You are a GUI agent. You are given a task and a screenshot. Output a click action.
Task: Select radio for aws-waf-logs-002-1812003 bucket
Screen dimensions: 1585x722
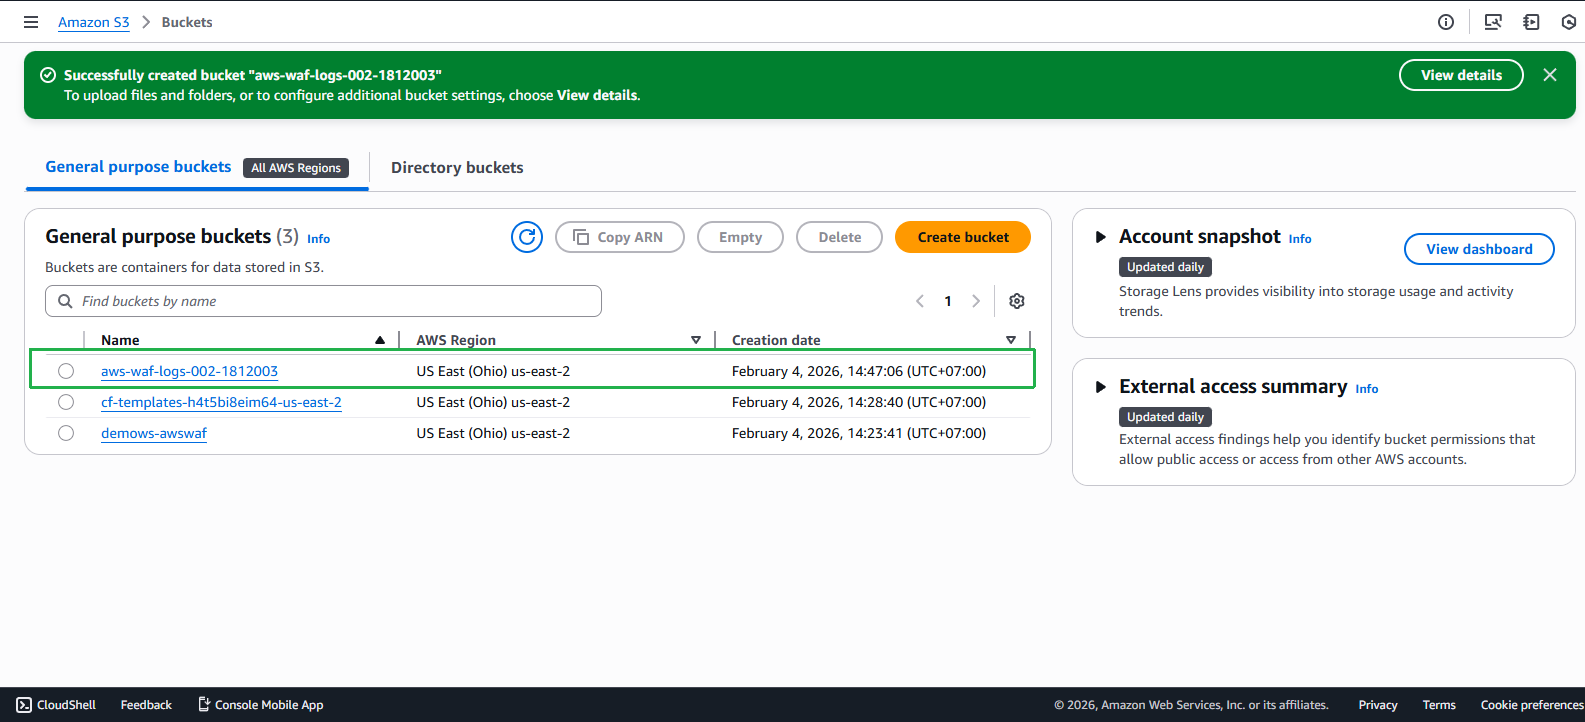66,371
